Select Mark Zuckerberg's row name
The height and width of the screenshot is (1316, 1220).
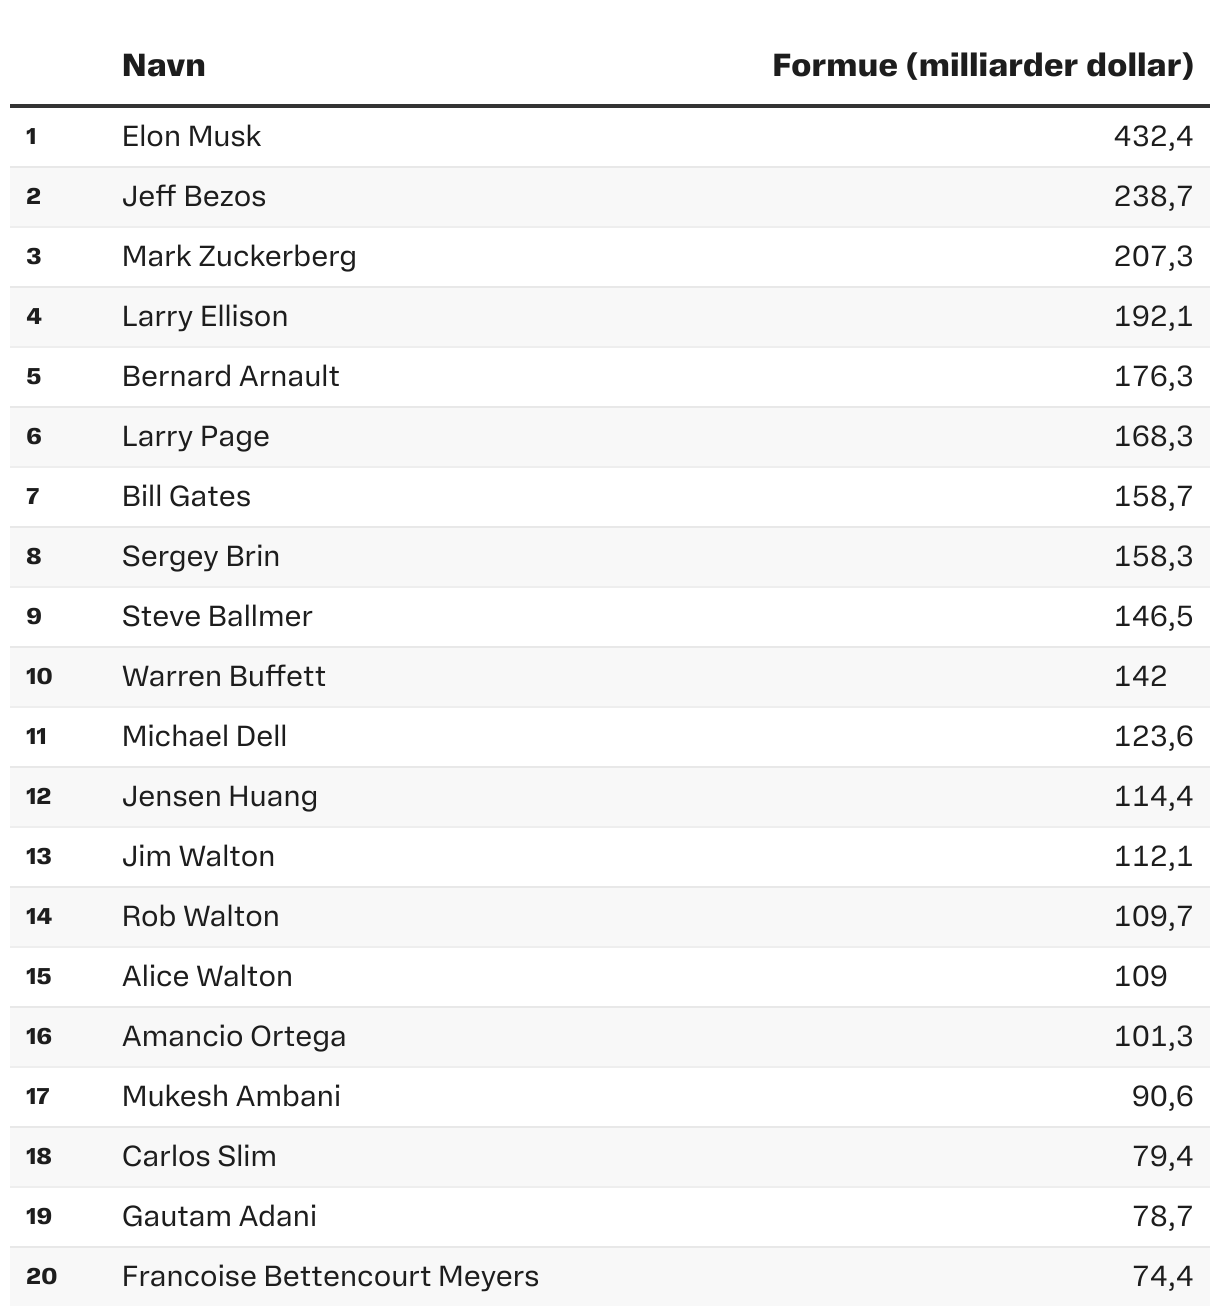pos(239,256)
